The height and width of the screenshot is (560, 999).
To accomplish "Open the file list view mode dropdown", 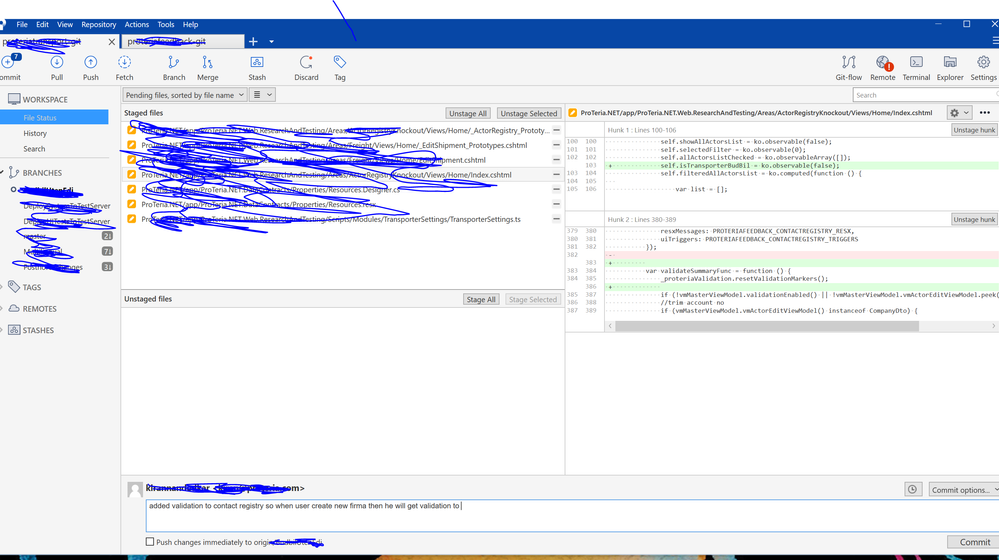I will tap(262, 95).
